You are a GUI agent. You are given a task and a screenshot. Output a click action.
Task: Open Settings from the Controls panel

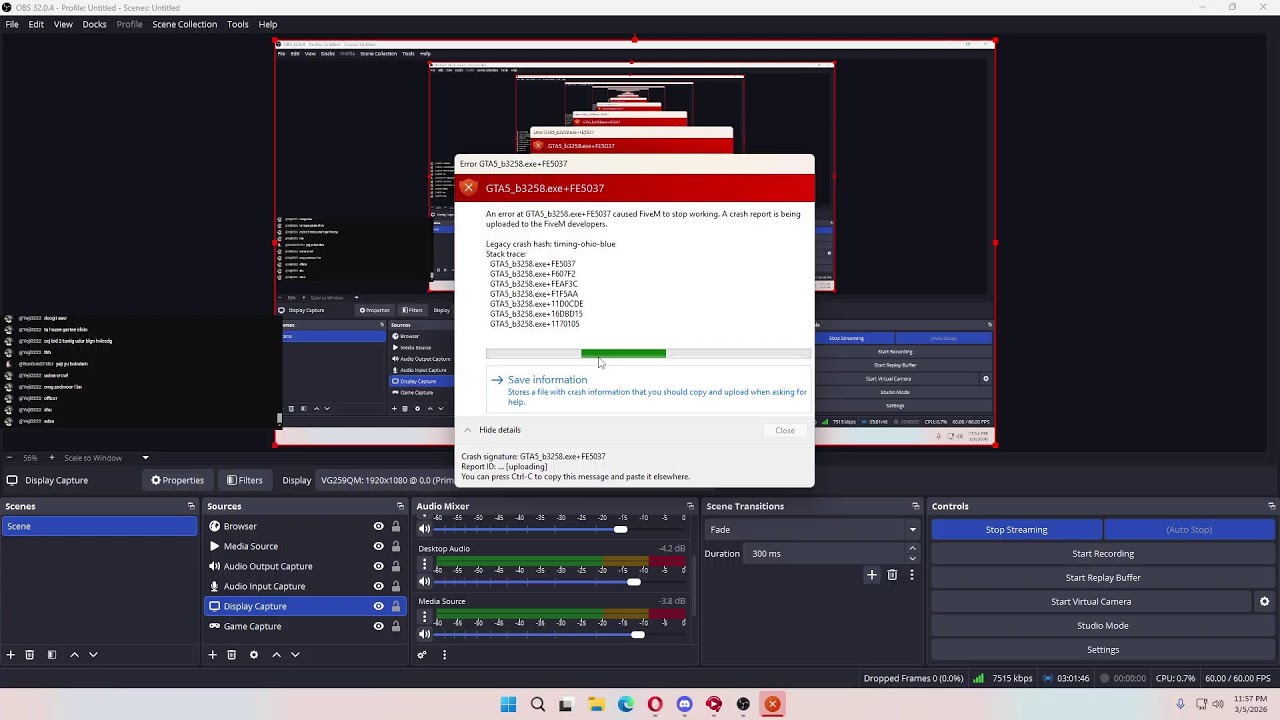coord(1103,650)
